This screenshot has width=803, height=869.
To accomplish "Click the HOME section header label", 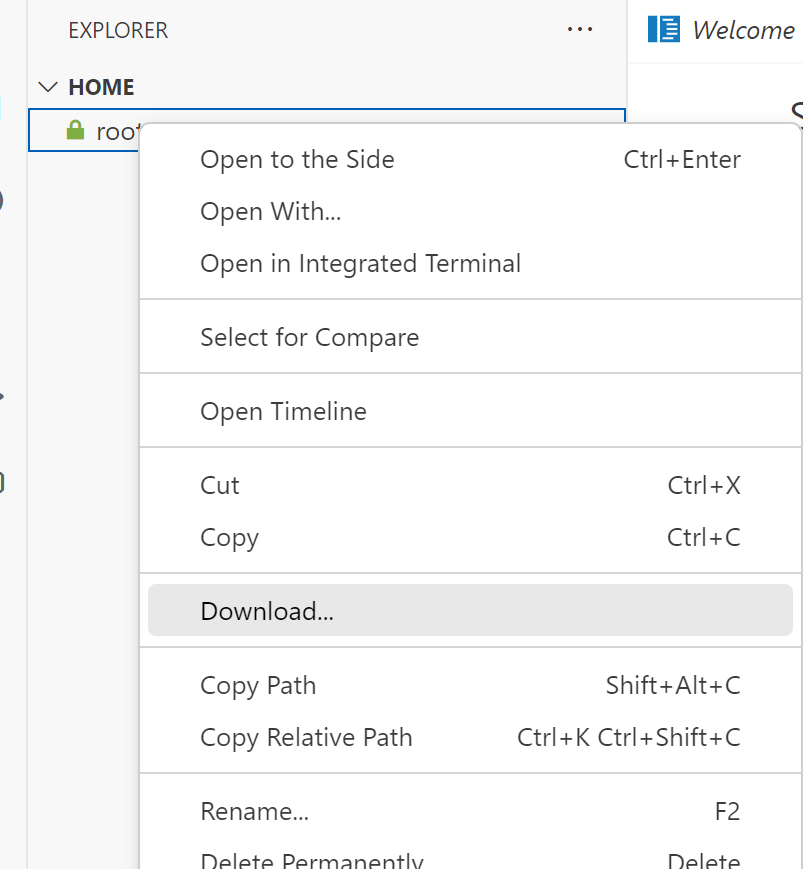I will (101, 87).
